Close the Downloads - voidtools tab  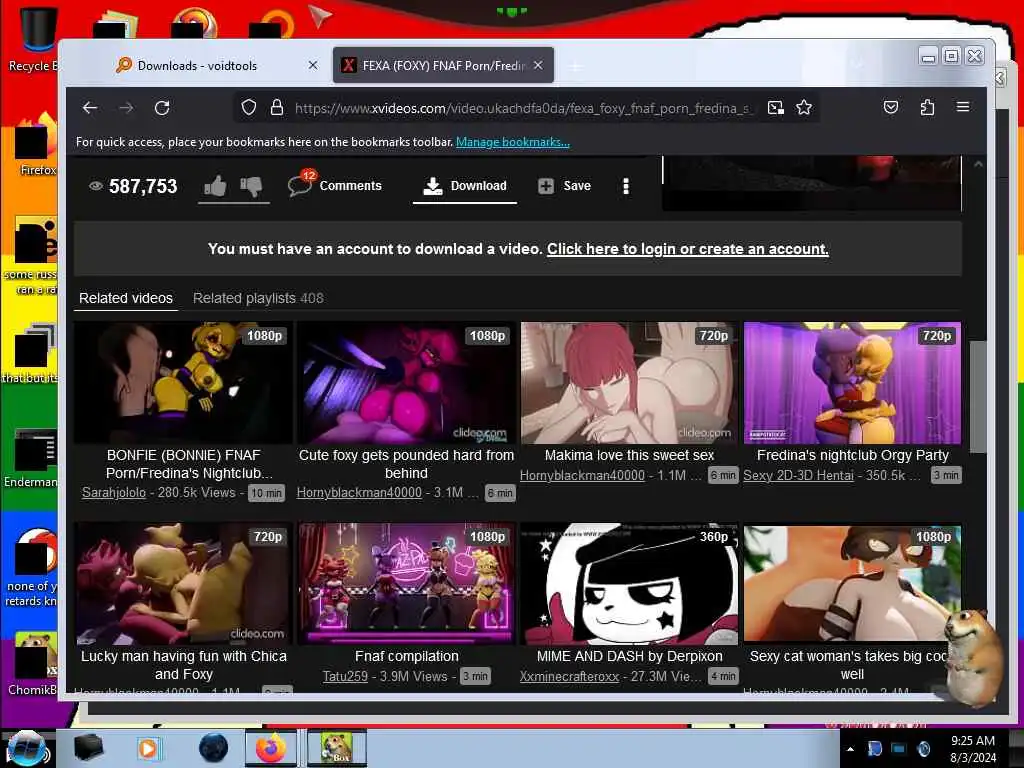tap(313, 65)
